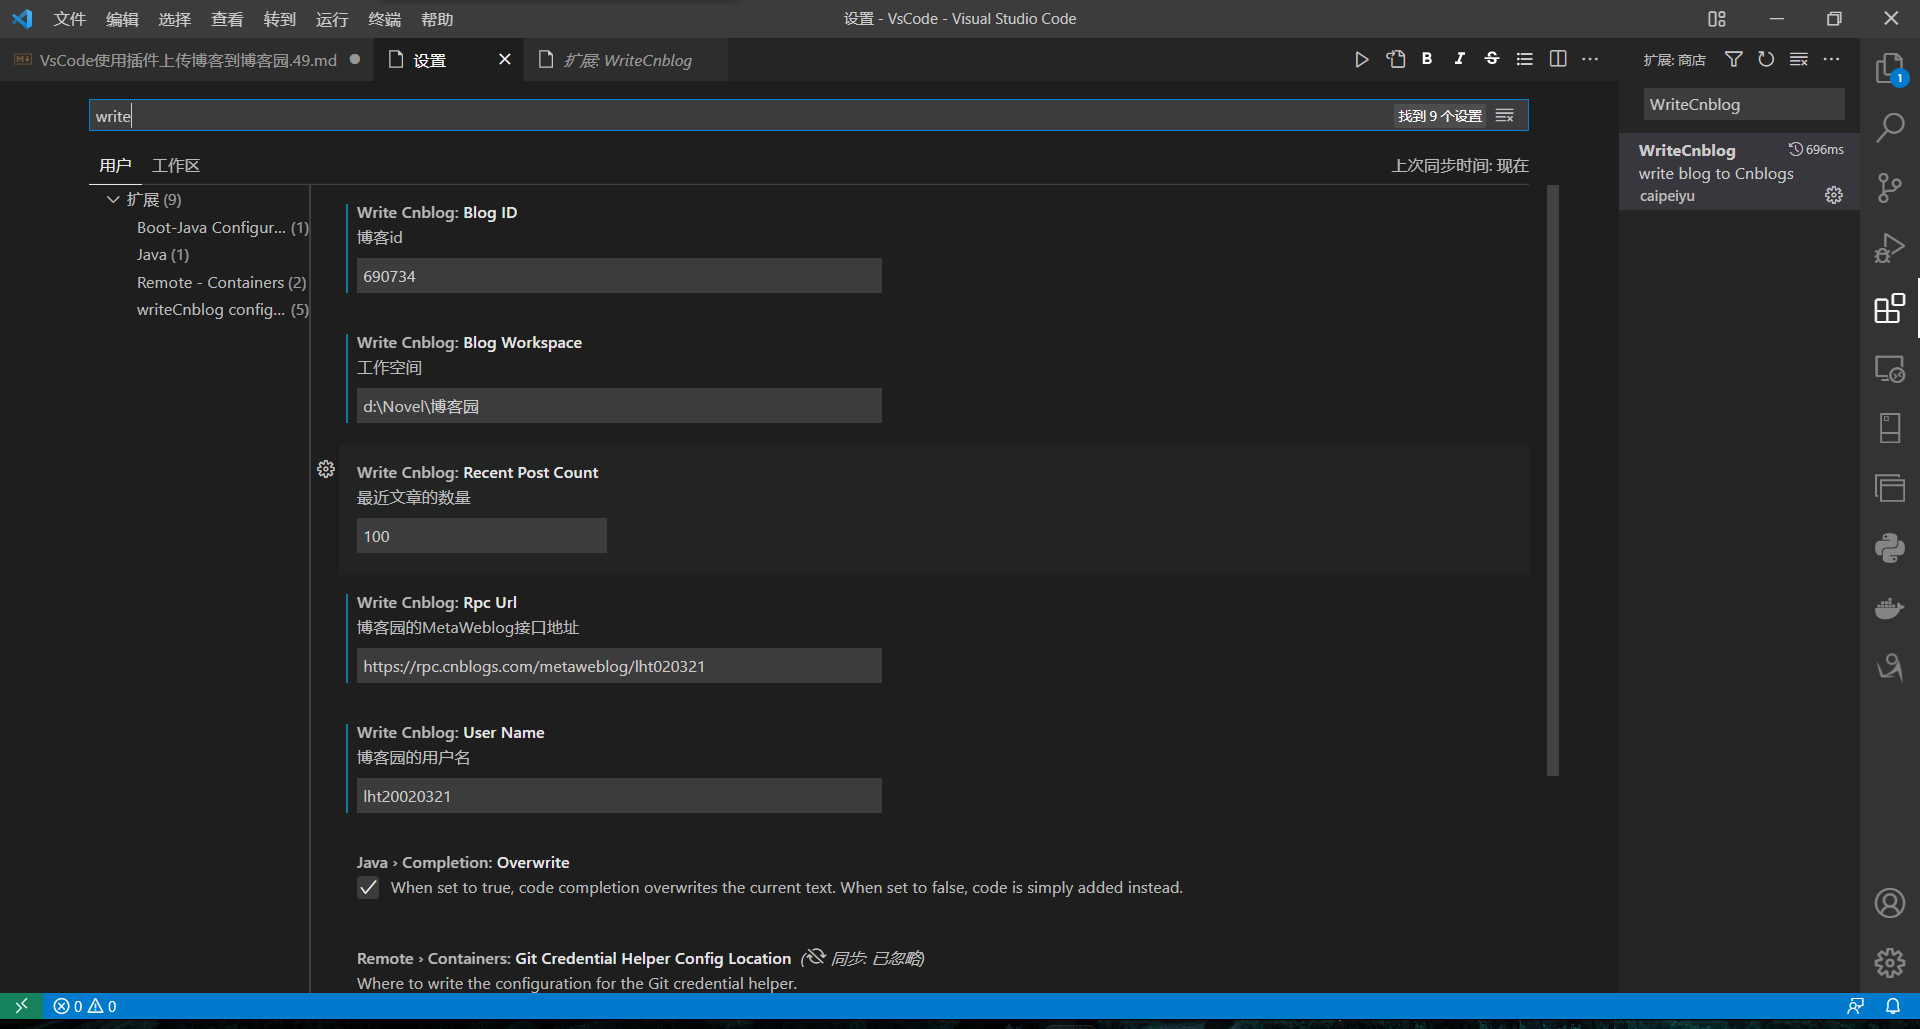Screen dimensions: 1920x1029
Task: Click the extensions search box WriteCnblog
Action: (1744, 104)
